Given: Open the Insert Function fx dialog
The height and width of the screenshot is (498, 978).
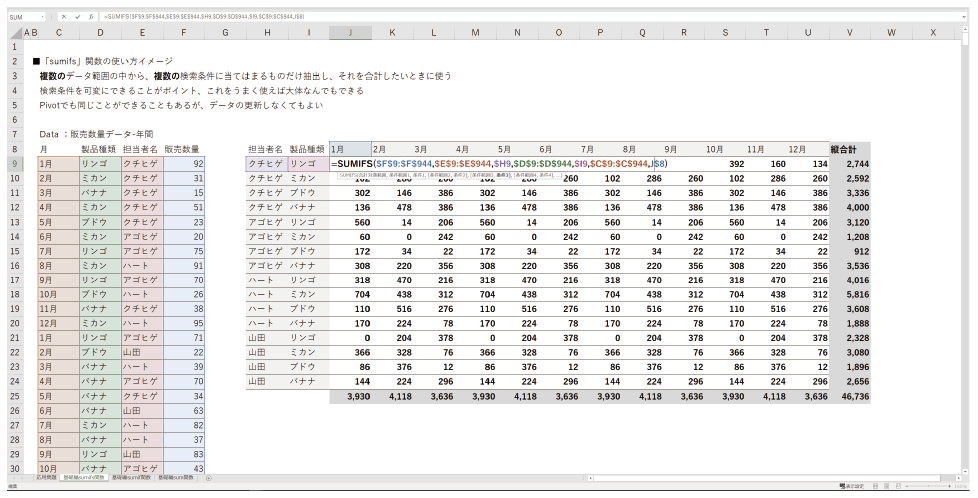Looking at the screenshot, I should tap(91, 17).
